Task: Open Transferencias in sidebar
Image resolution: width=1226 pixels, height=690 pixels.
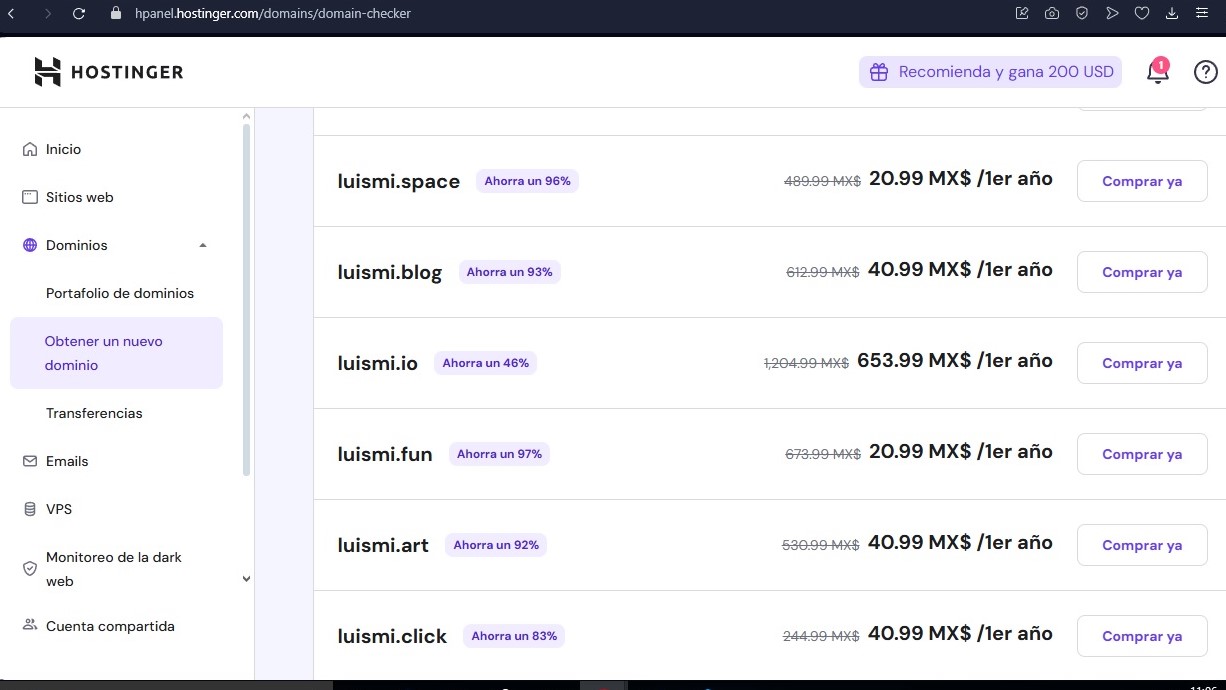Action: point(94,413)
